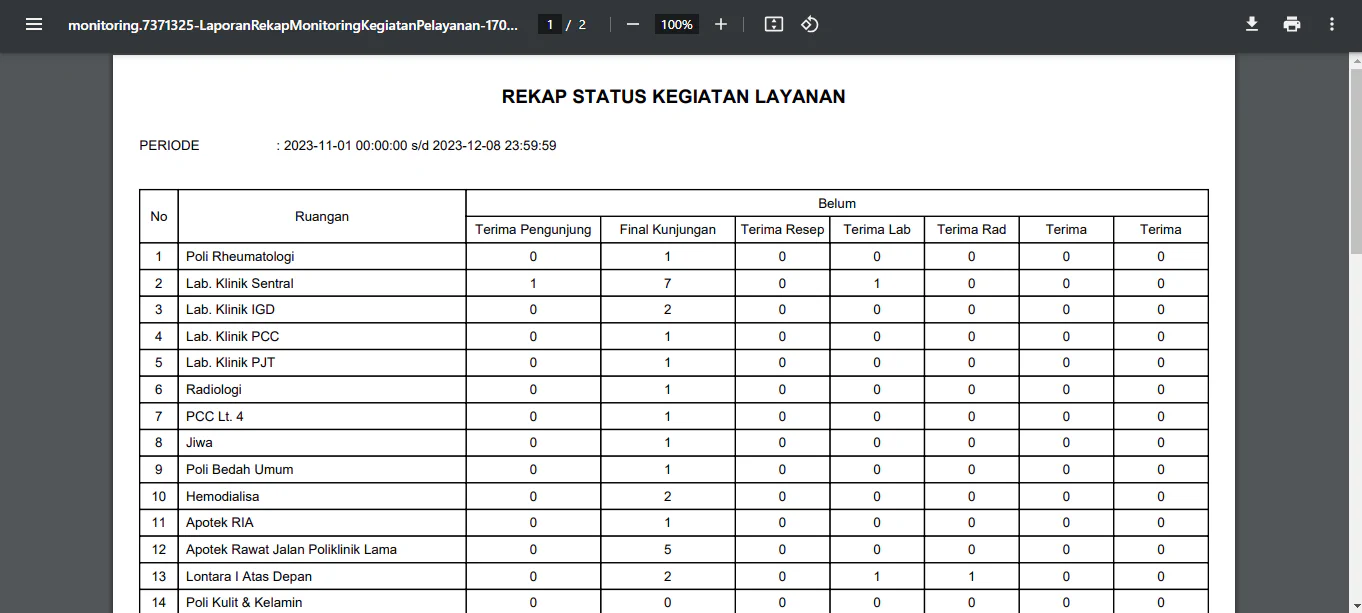
Task: Click the PDF file name in toolbar
Action: point(293,25)
